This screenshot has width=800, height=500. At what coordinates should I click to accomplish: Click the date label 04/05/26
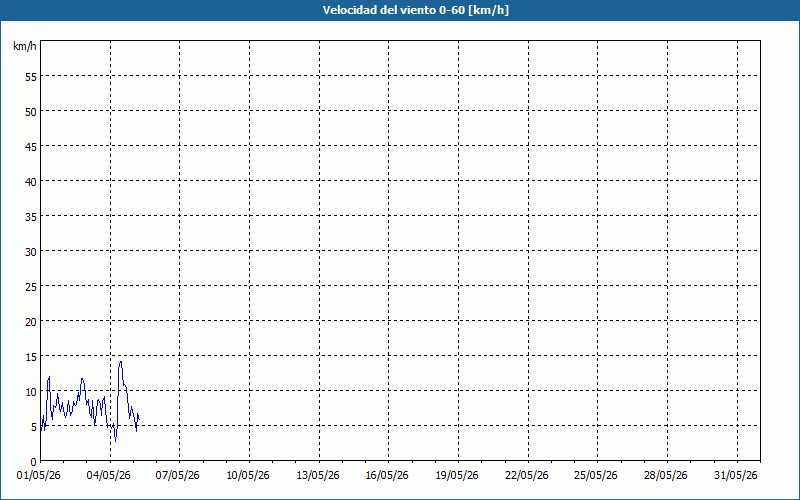pyautogui.click(x=109, y=476)
